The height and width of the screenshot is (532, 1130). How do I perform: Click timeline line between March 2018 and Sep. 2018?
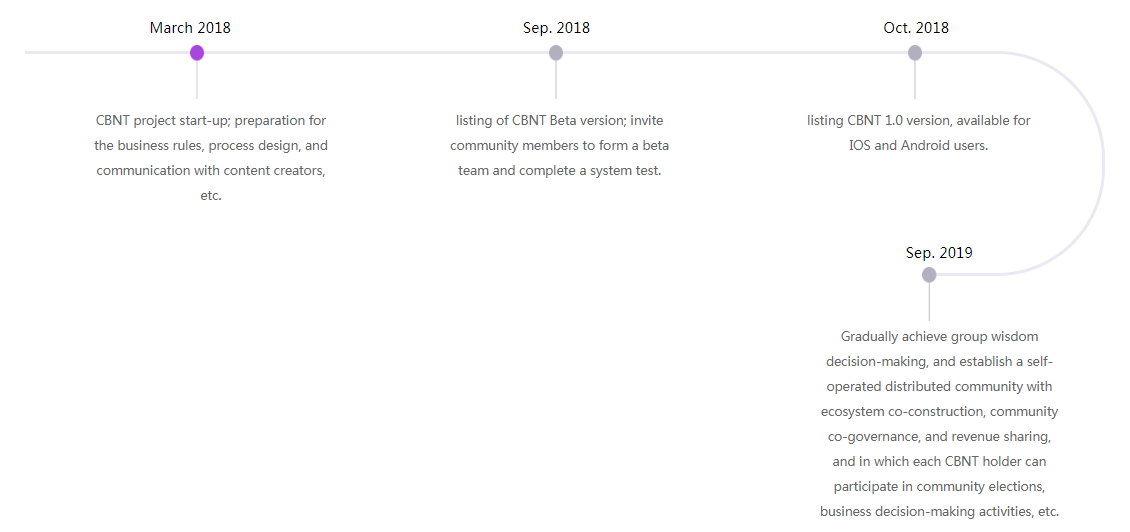pyautogui.click(x=375, y=53)
